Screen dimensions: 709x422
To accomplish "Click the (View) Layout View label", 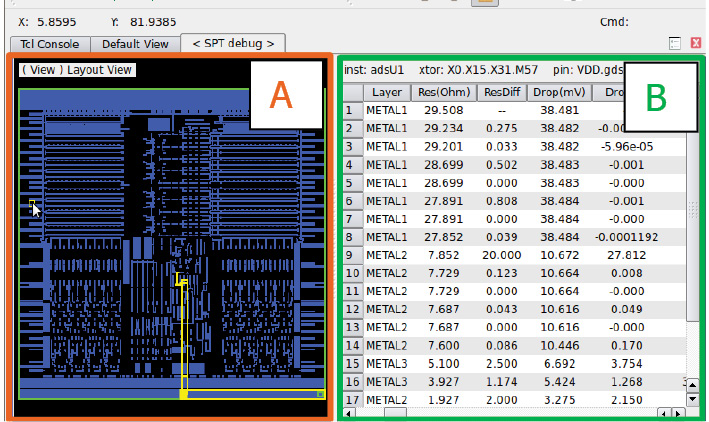I will click(78, 69).
